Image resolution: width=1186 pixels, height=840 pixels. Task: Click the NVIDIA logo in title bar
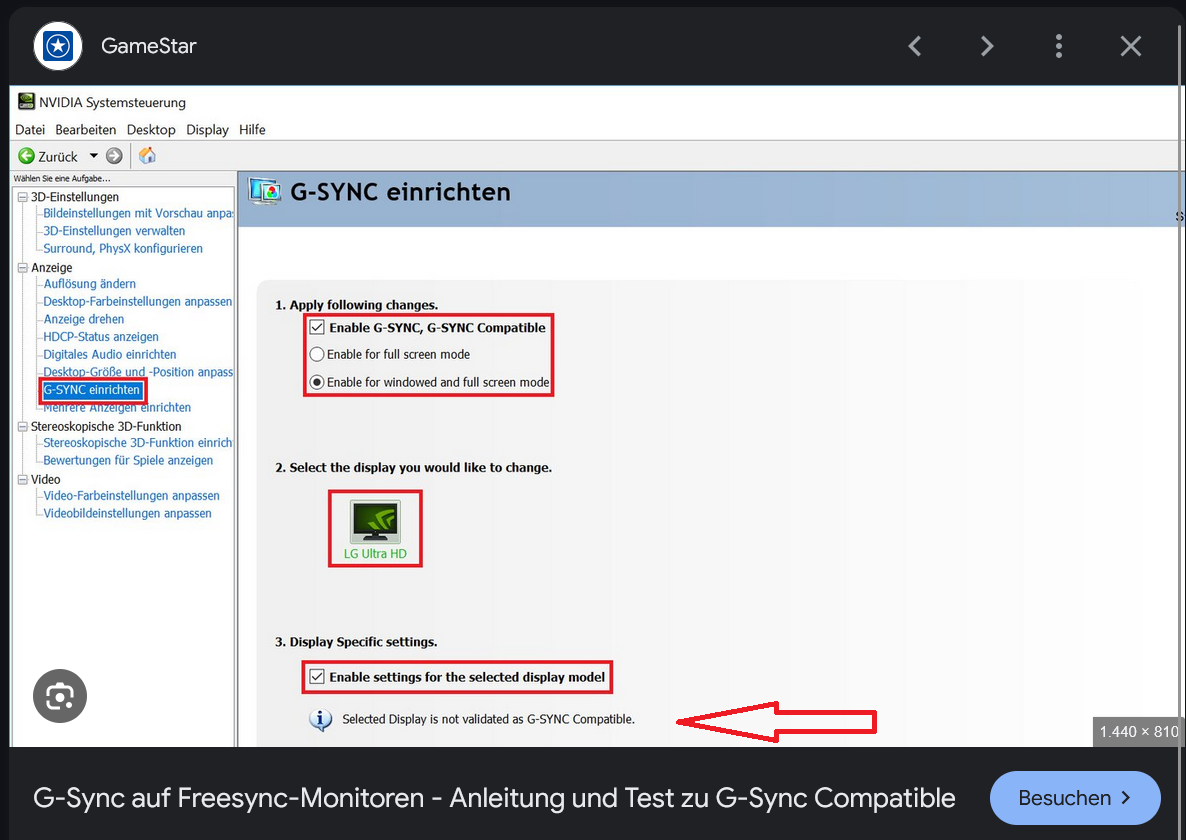tap(26, 101)
